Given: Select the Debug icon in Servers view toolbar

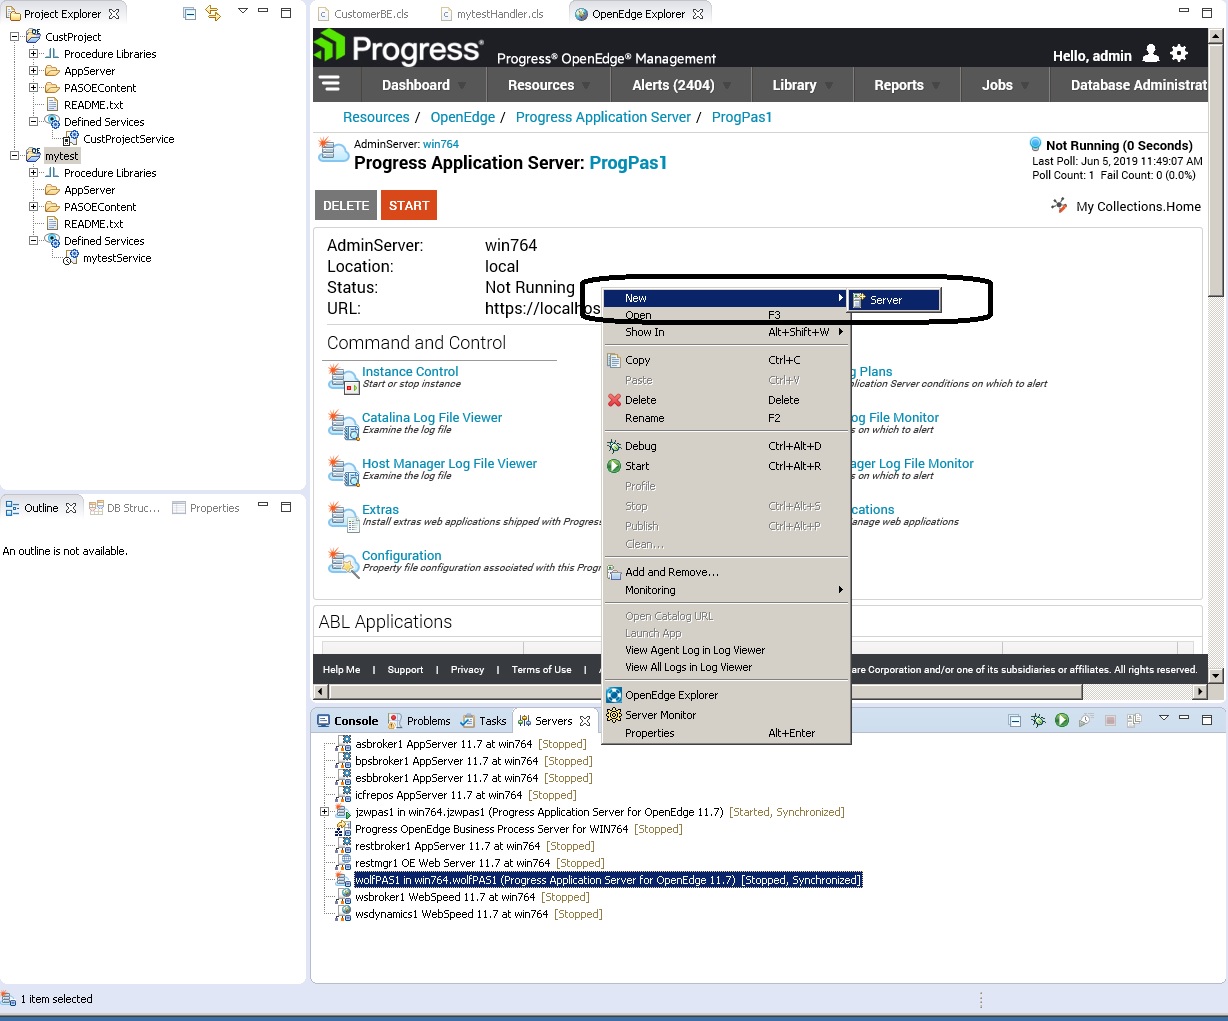Looking at the screenshot, I should point(1038,719).
